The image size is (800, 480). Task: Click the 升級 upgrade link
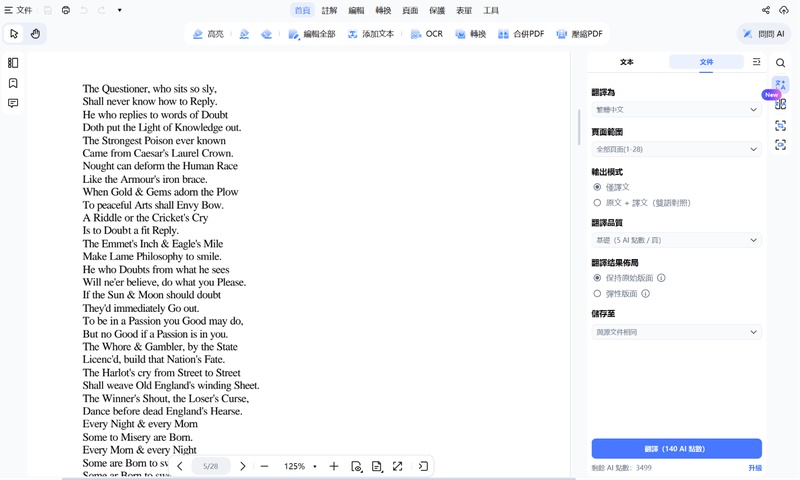tap(755, 468)
